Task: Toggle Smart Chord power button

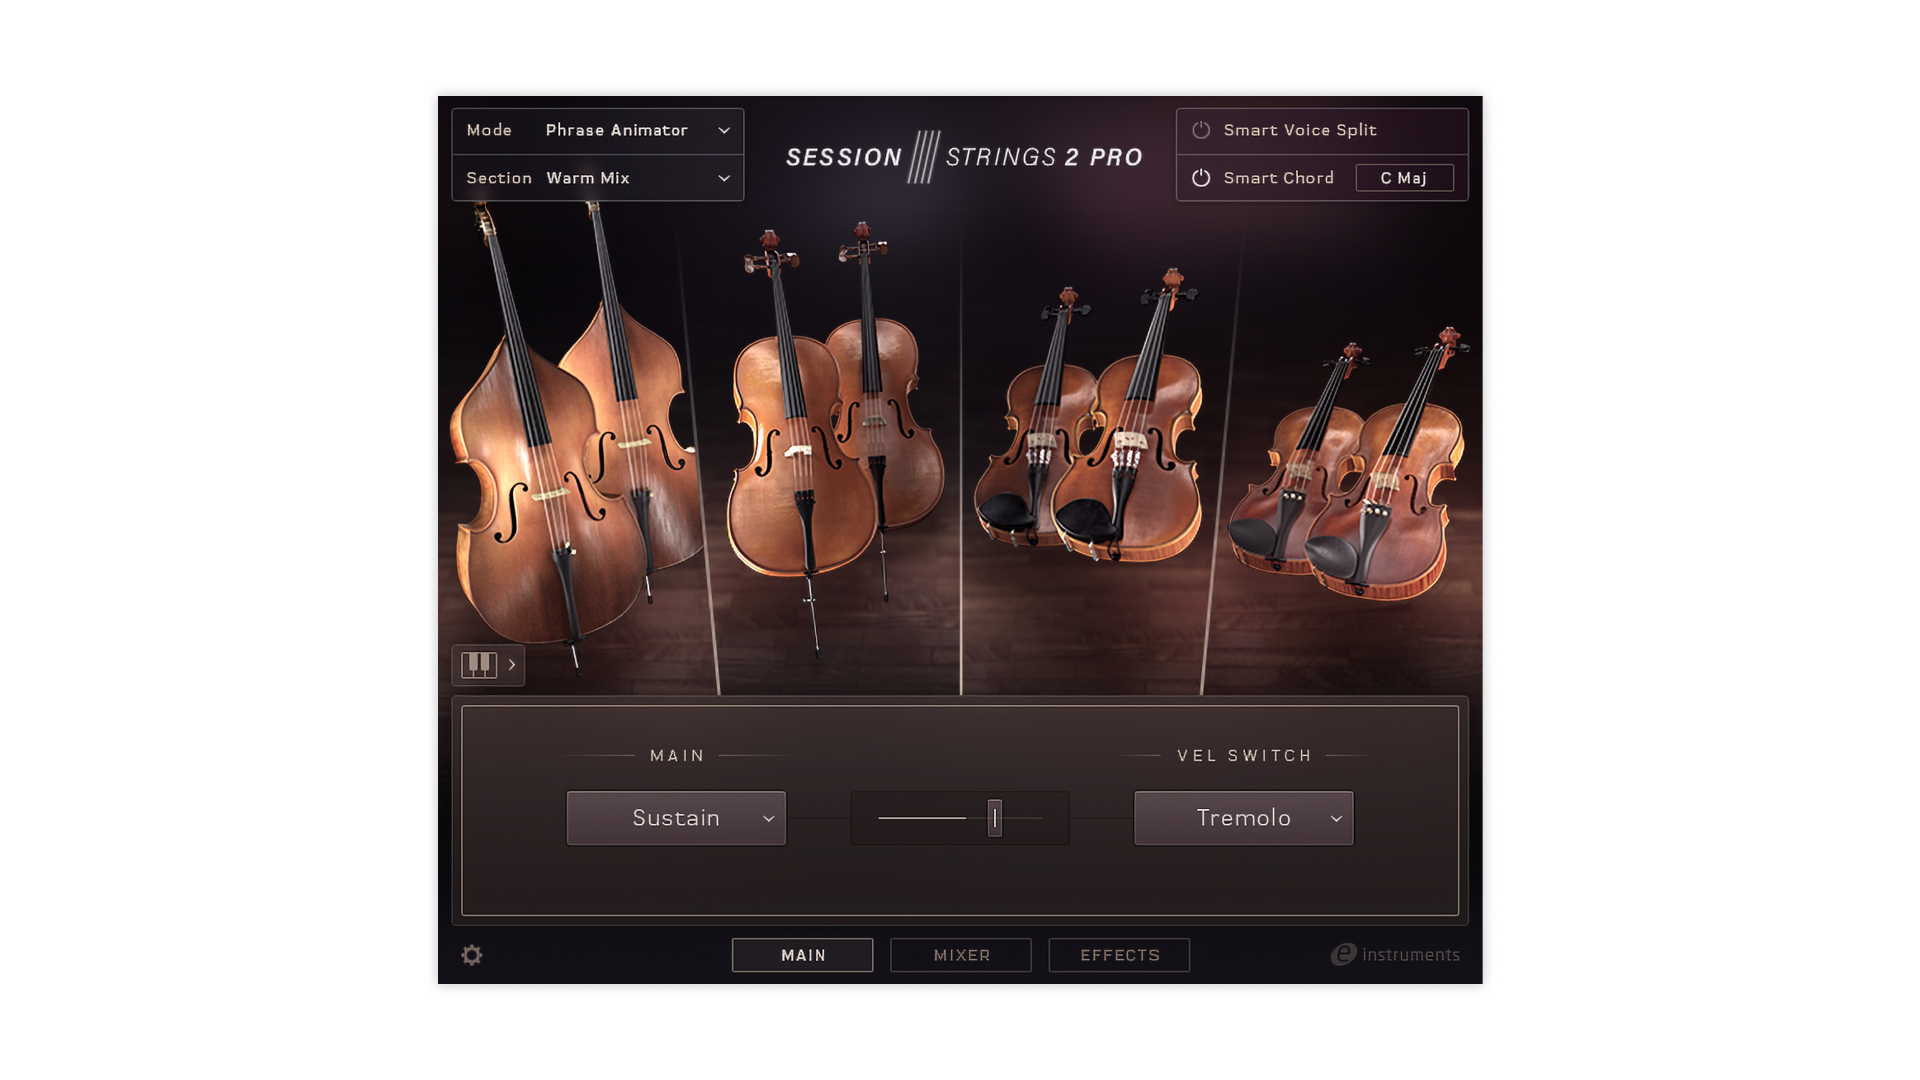Action: click(x=1201, y=178)
